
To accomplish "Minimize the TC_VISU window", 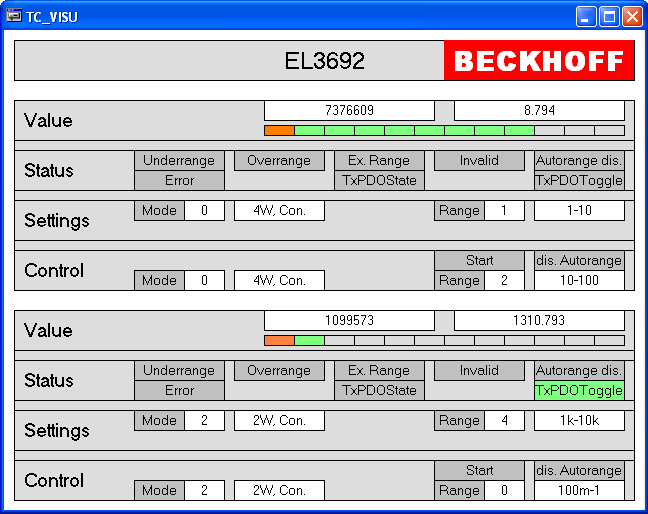I will 586,17.
